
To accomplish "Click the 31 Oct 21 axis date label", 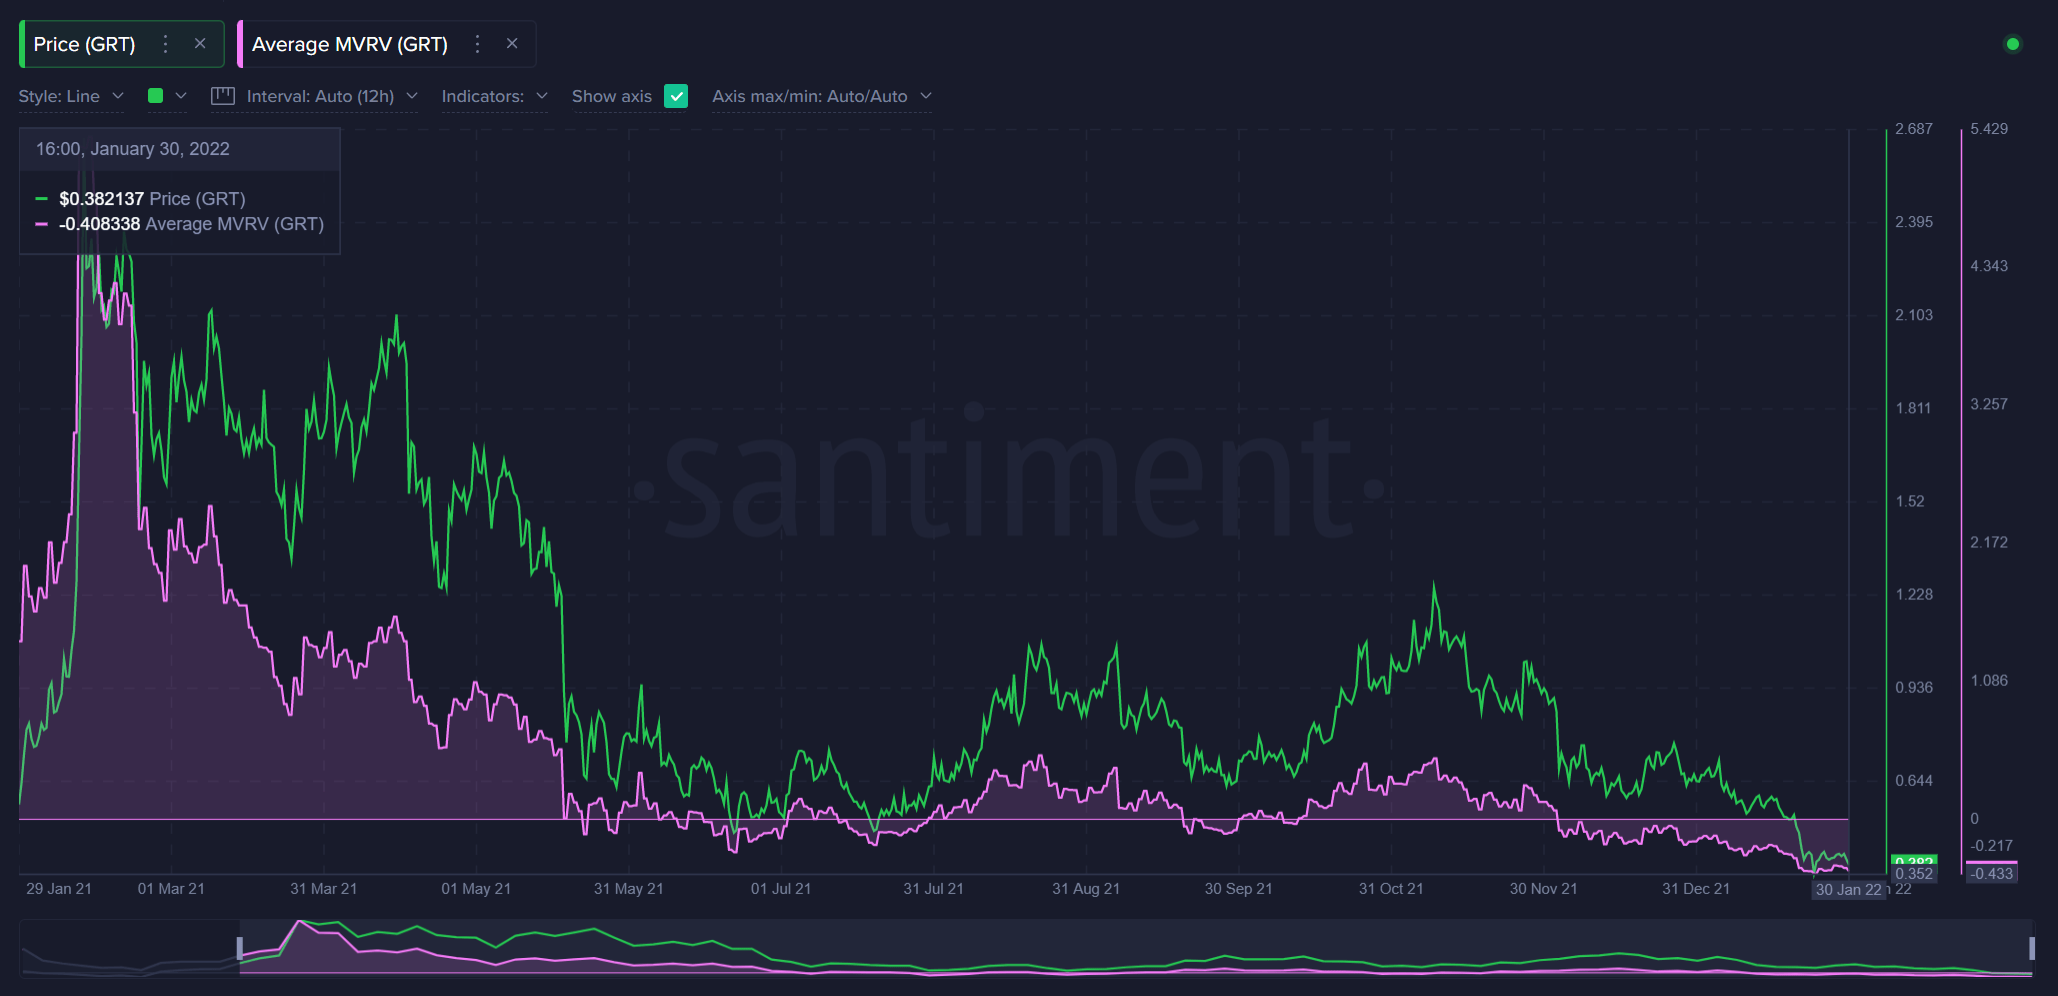I will coord(1390,889).
